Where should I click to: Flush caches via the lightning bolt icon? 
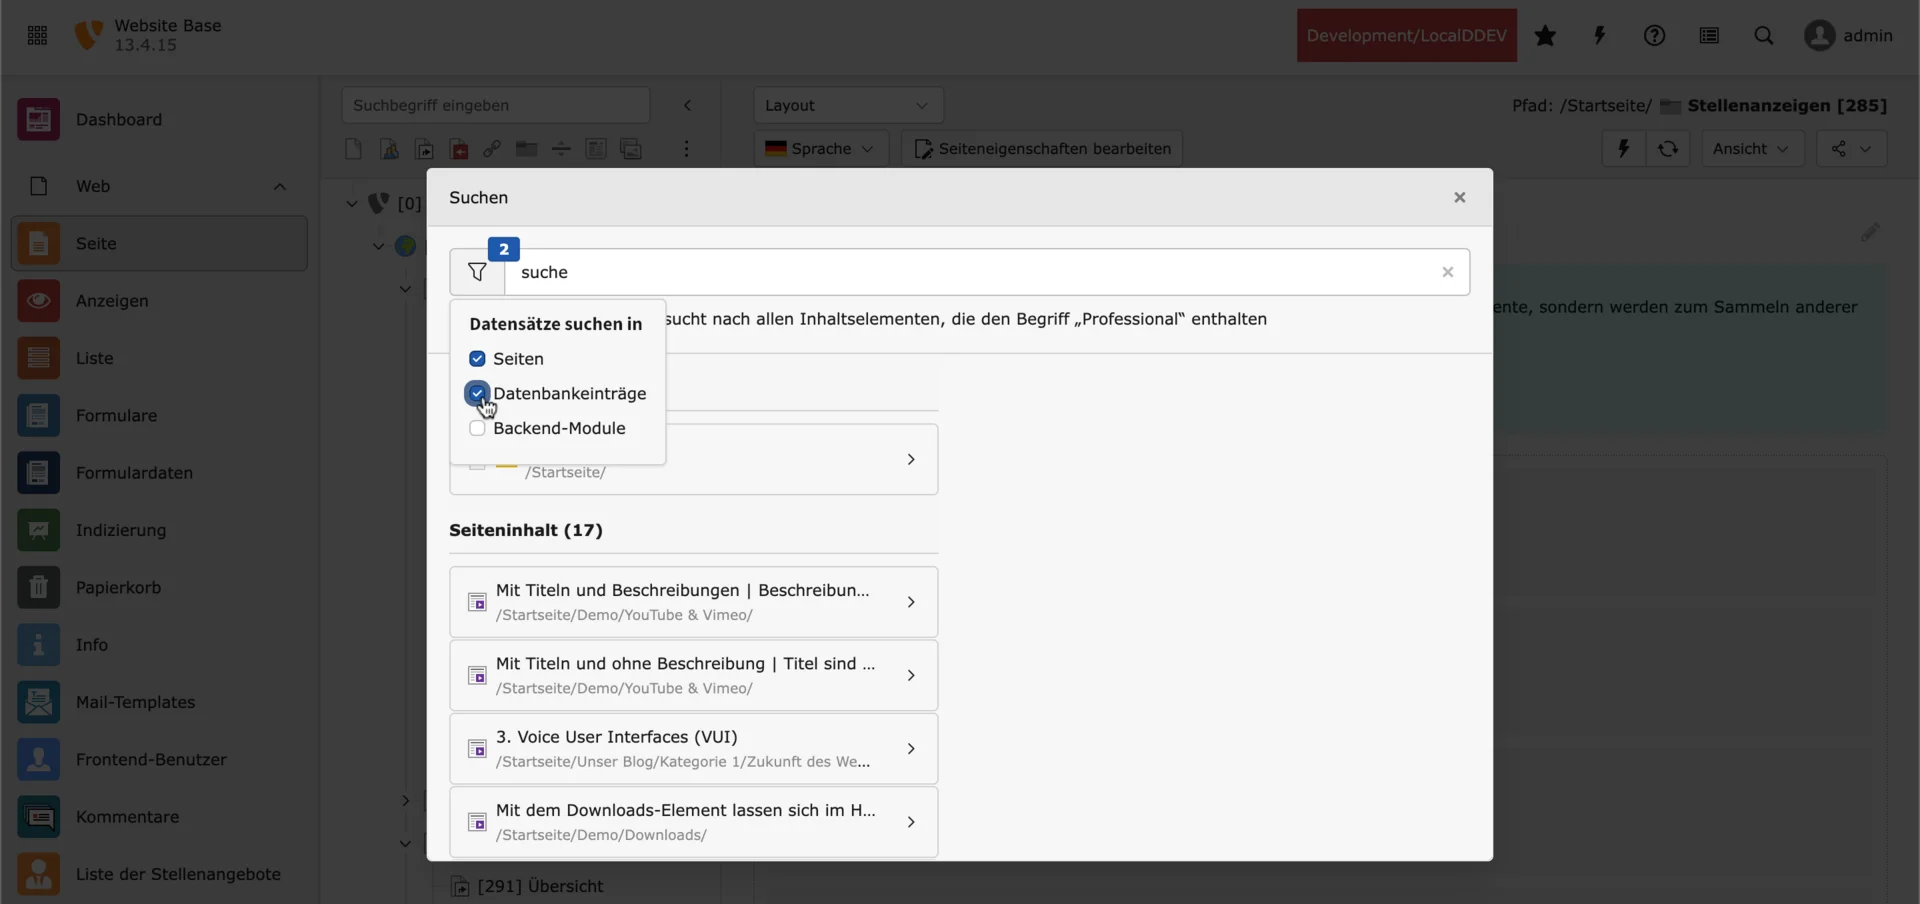click(x=1599, y=35)
